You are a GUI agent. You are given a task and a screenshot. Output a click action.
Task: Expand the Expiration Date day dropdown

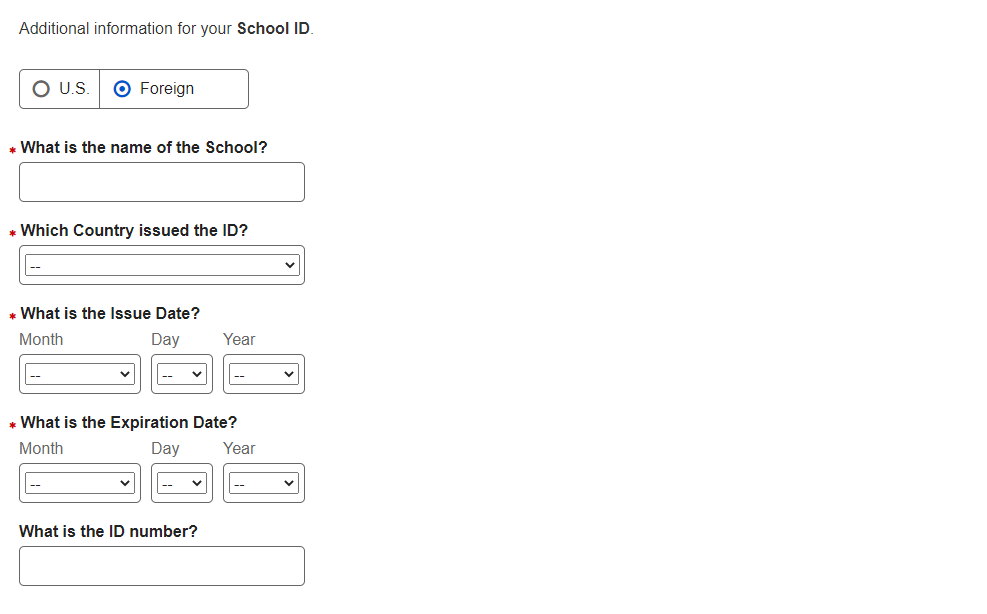(182, 483)
